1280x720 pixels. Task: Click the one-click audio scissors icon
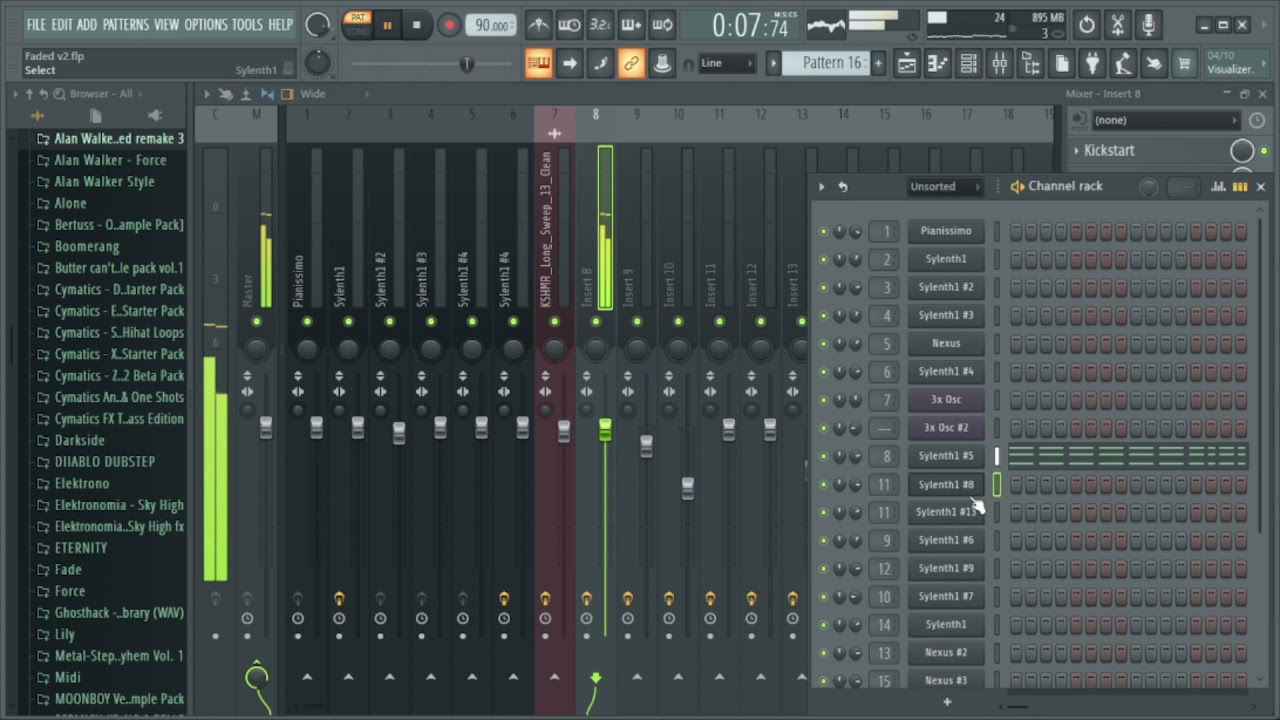(x=1118, y=25)
